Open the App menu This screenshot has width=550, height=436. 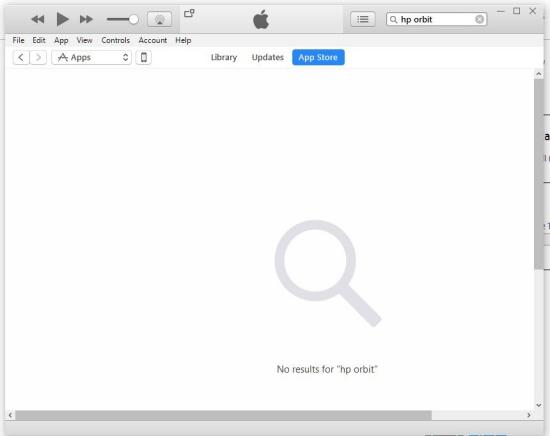[61, 41]
